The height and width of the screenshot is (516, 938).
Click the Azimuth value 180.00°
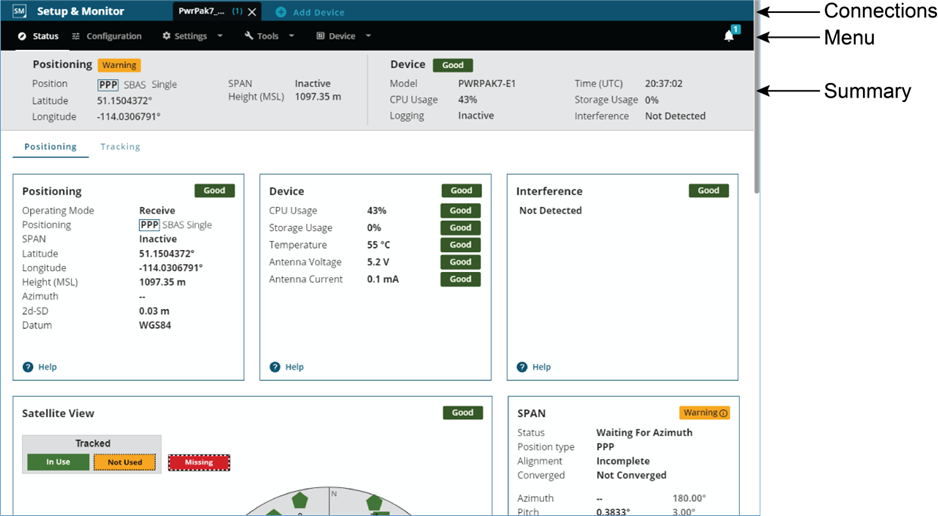[x=689, y=498]
